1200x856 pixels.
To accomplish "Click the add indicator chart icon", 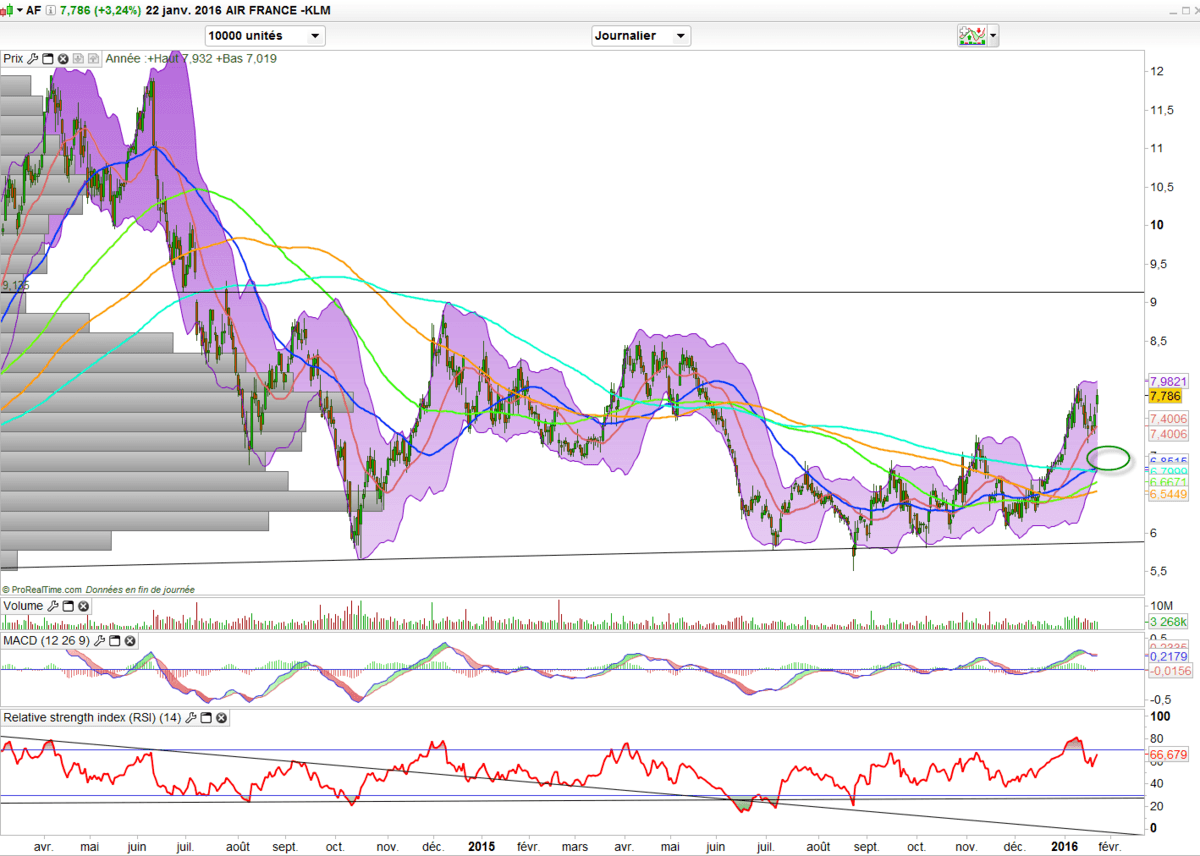I will point(970,36).
